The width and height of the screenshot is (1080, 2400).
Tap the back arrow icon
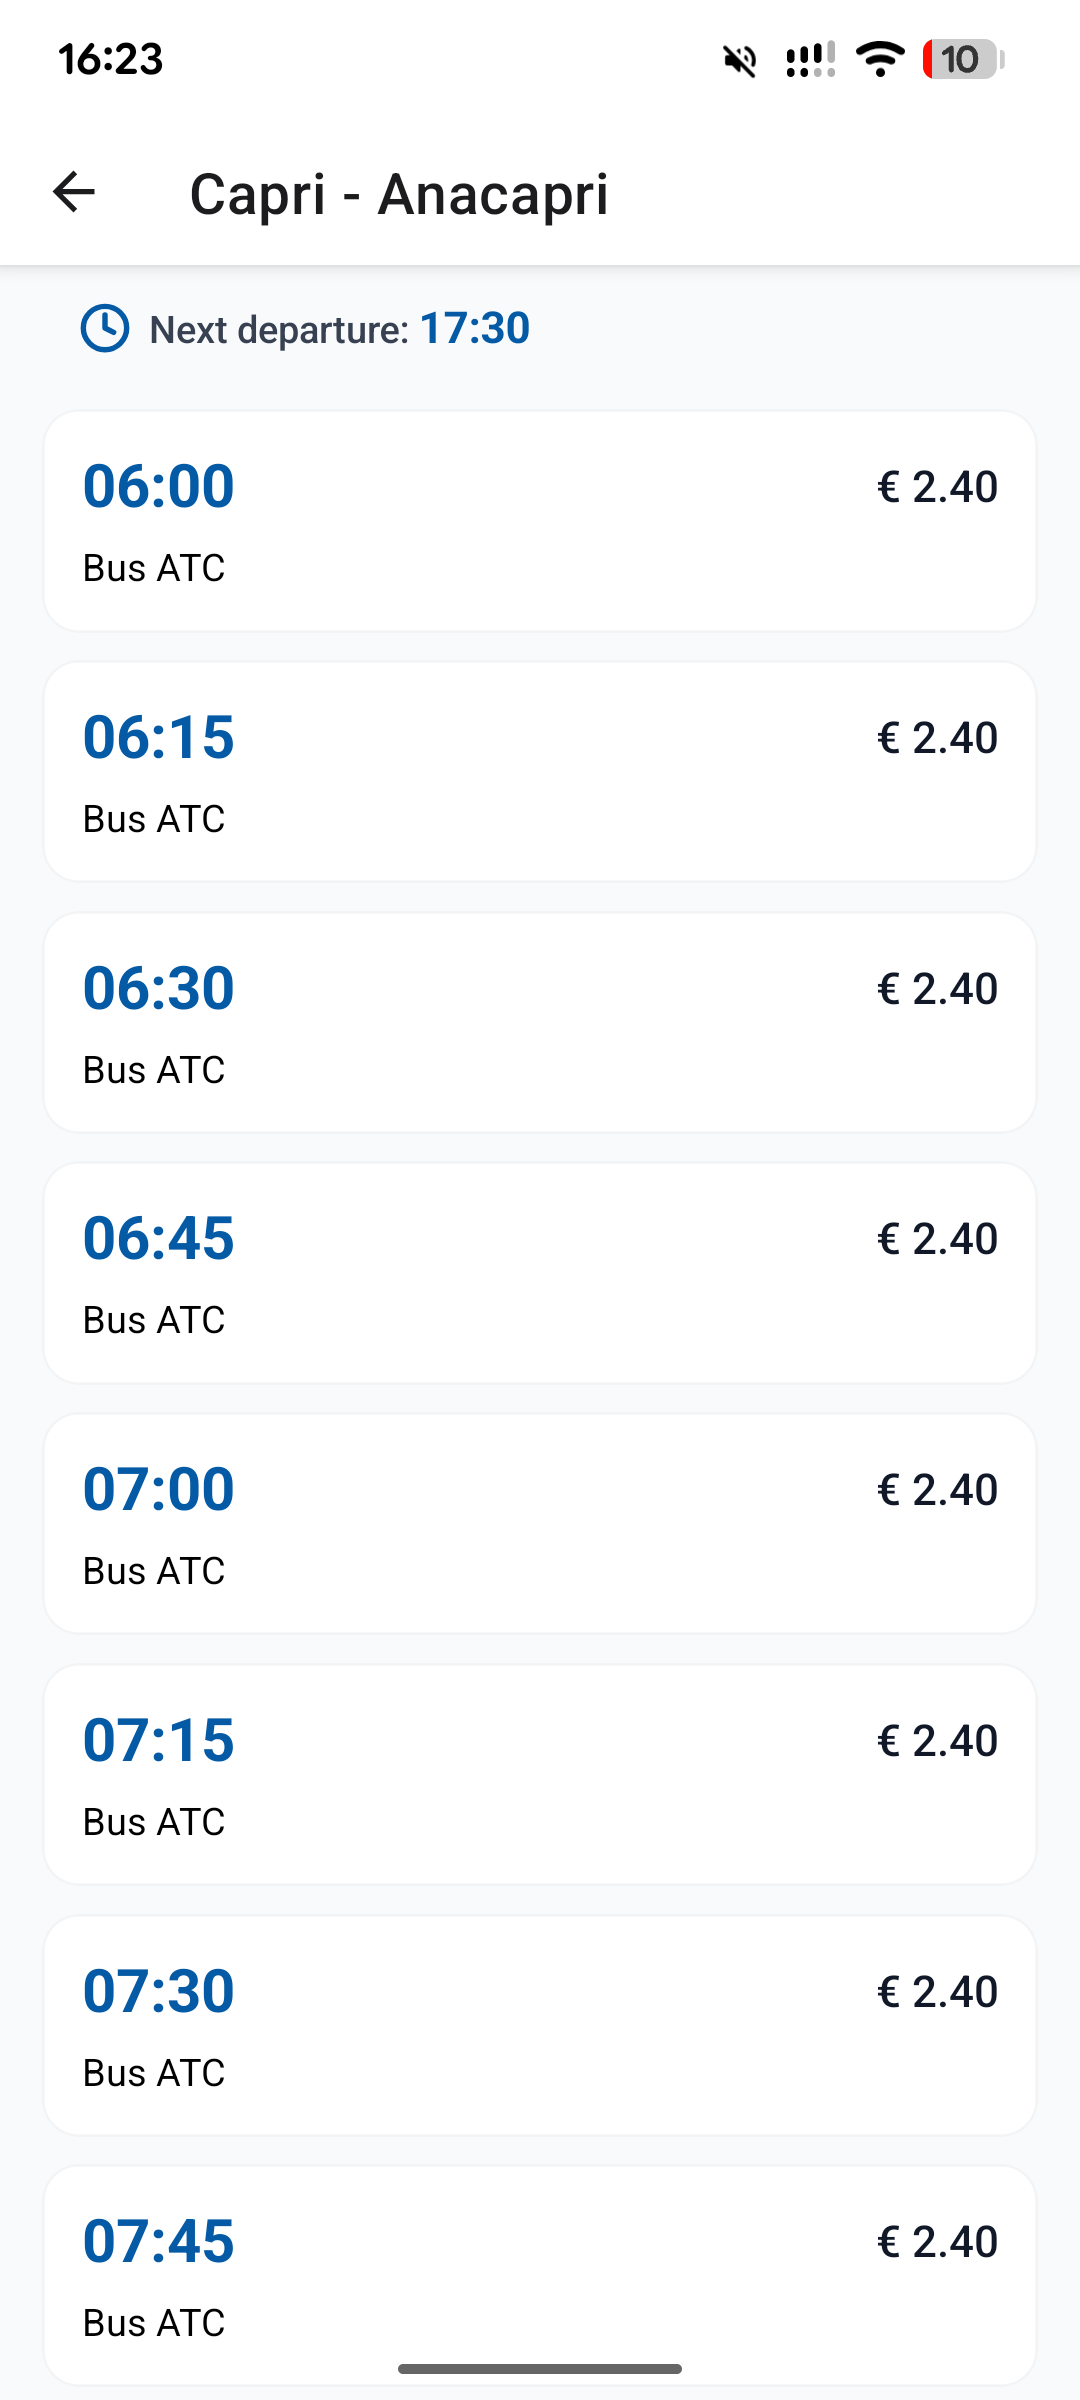(74, 192)
